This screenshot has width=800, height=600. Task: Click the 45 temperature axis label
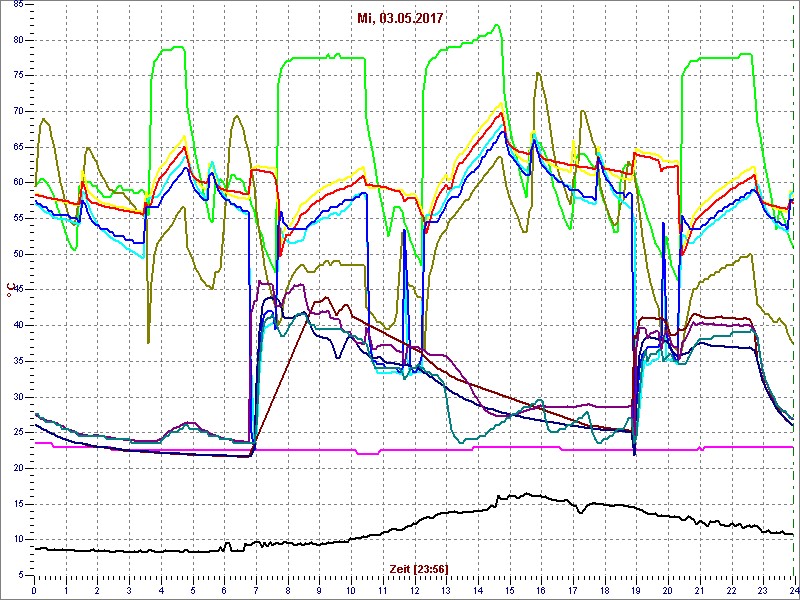click(18, 290)
